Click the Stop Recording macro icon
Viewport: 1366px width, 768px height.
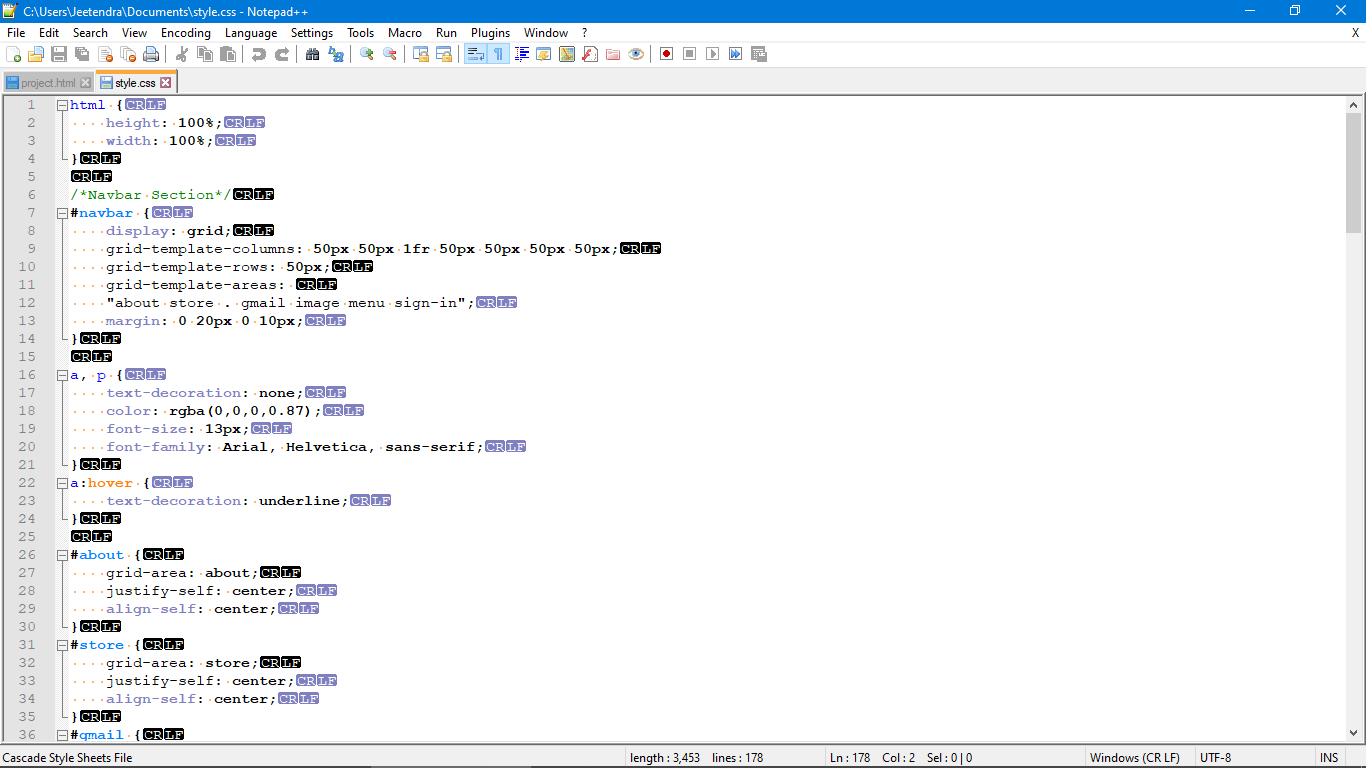point(690,54)
